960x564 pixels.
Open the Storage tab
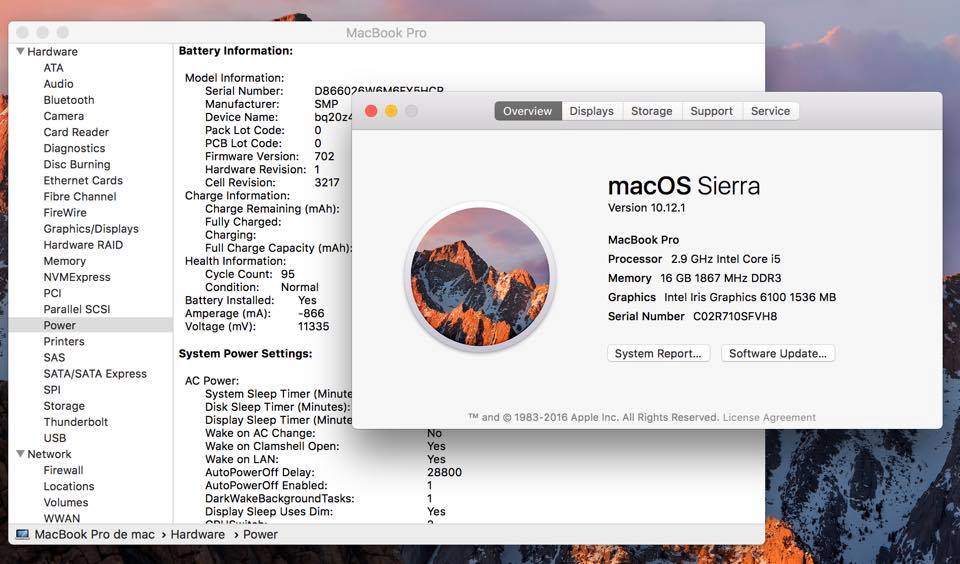coord(651,111)
